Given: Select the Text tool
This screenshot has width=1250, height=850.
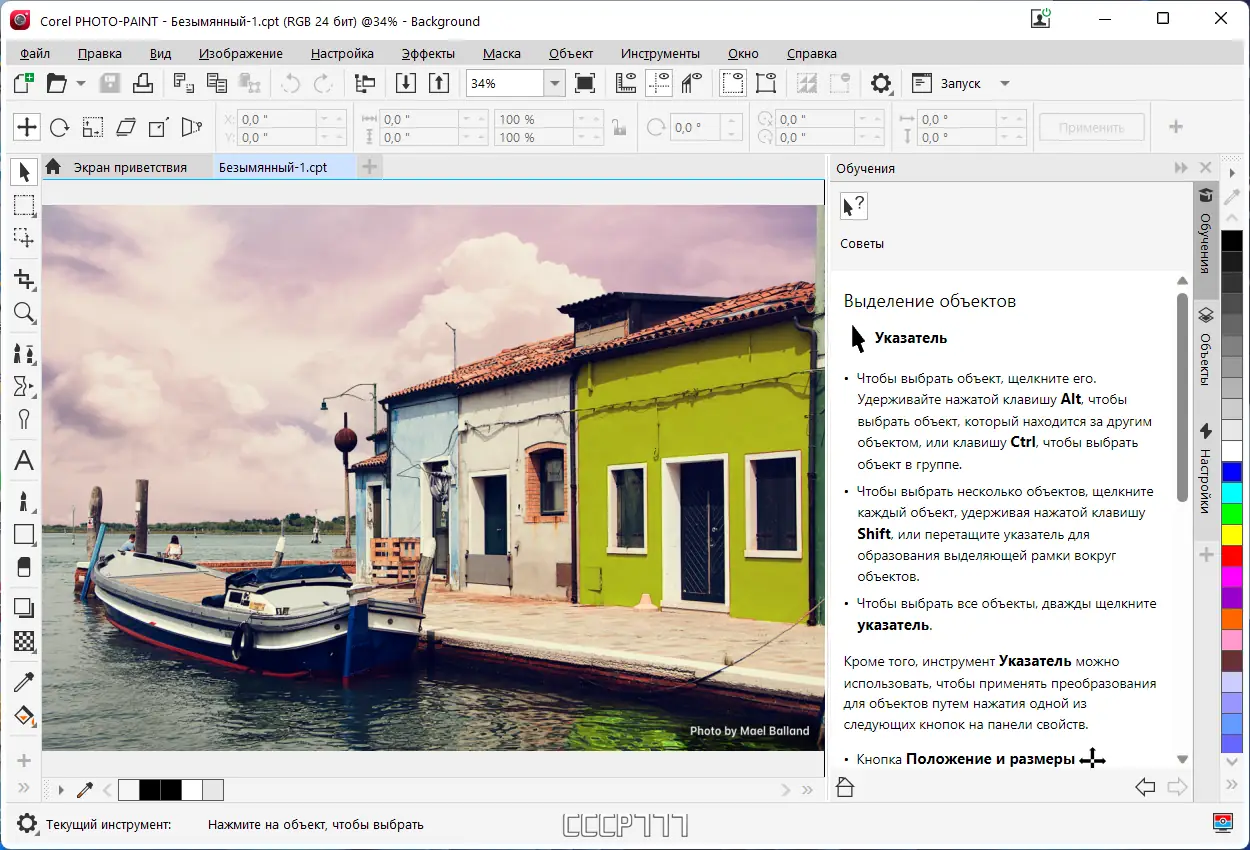Looking at the screenshot, I should [24, 461].
